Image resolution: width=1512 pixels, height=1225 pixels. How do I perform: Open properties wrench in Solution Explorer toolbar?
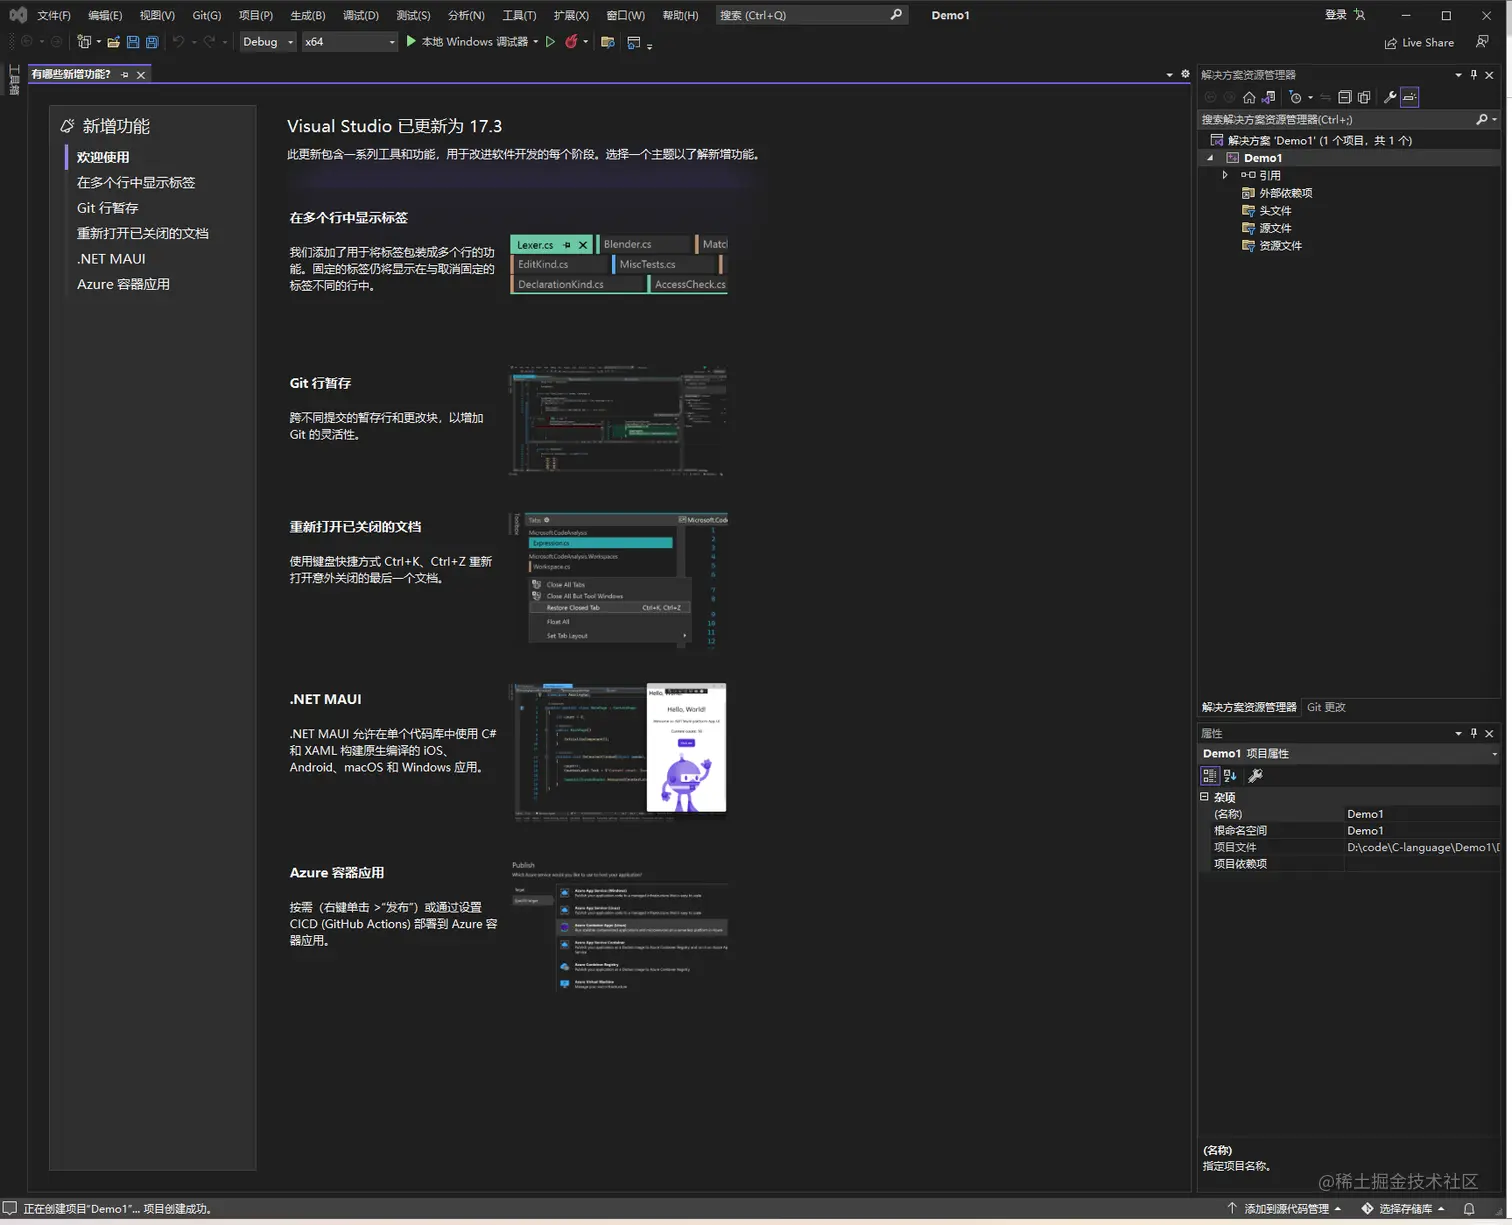(1390, 97)
